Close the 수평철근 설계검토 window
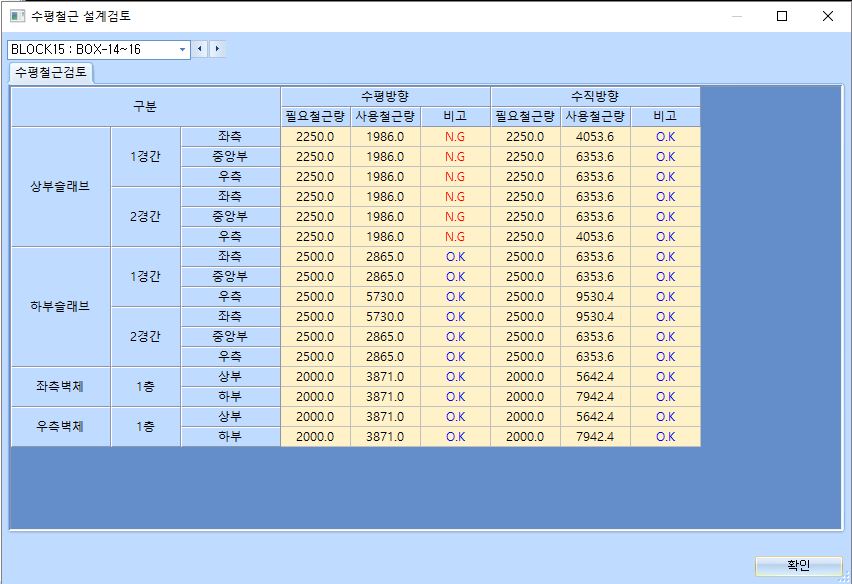Image resolution: width=852 pixels, height=584 pixels. (828, 16)
